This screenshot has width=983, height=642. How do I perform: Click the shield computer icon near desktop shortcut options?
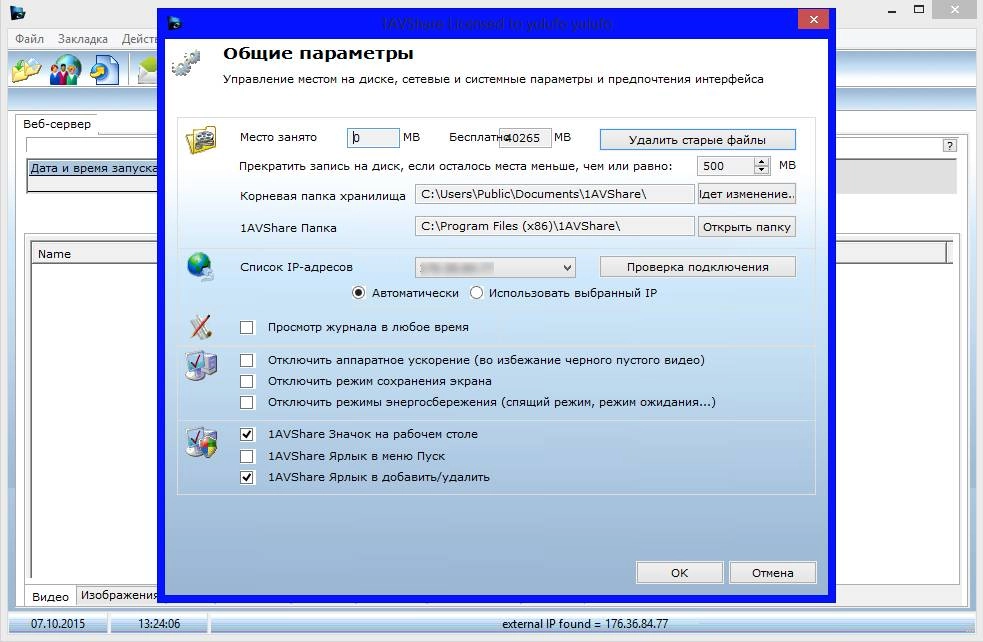pos(201,442)
